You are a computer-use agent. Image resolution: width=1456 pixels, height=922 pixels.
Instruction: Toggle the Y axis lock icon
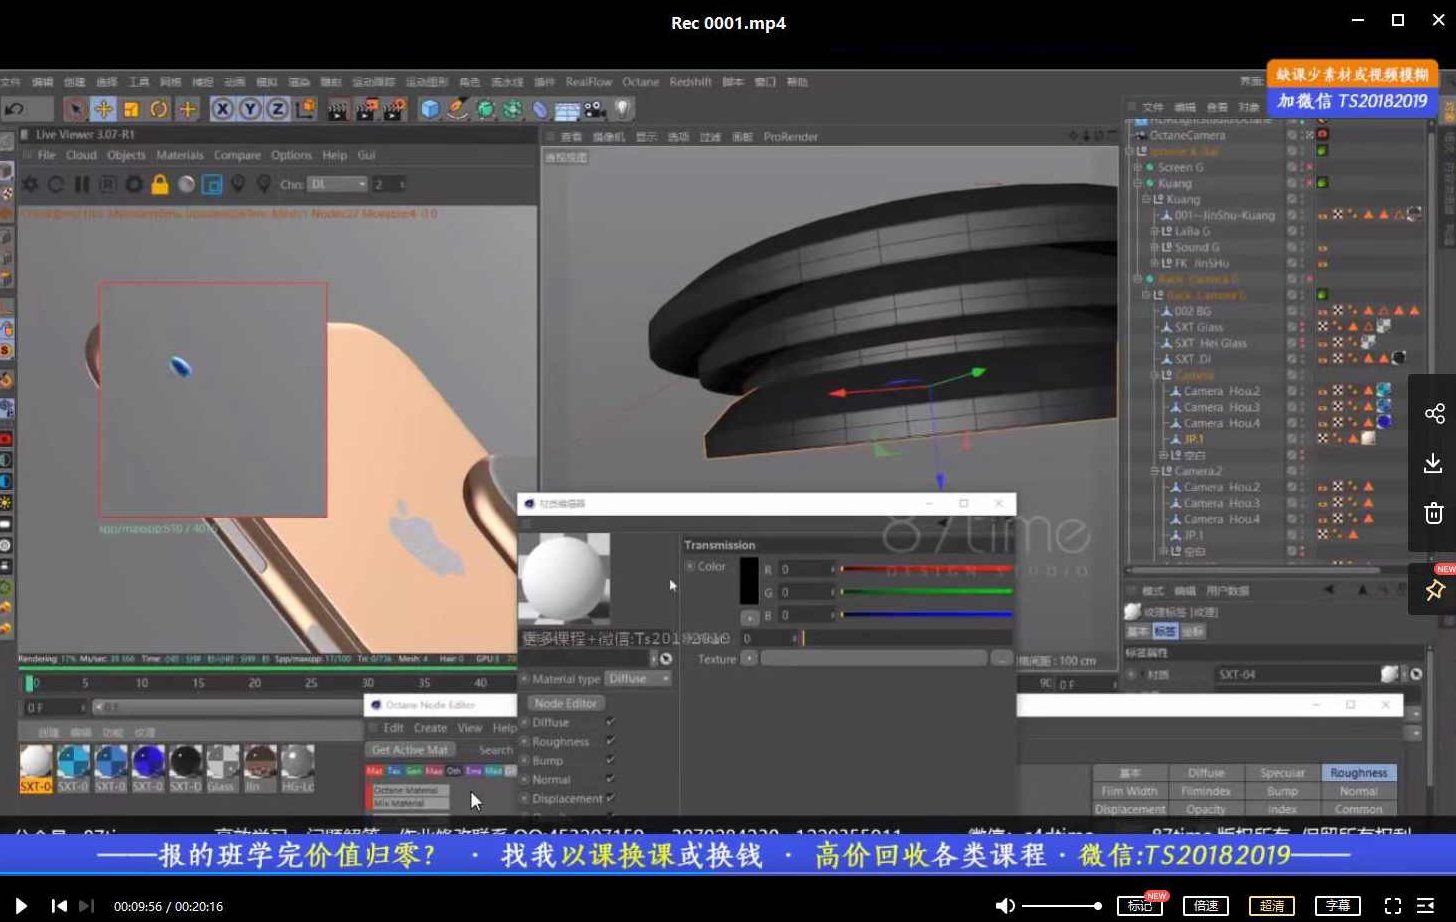[248, 110]
